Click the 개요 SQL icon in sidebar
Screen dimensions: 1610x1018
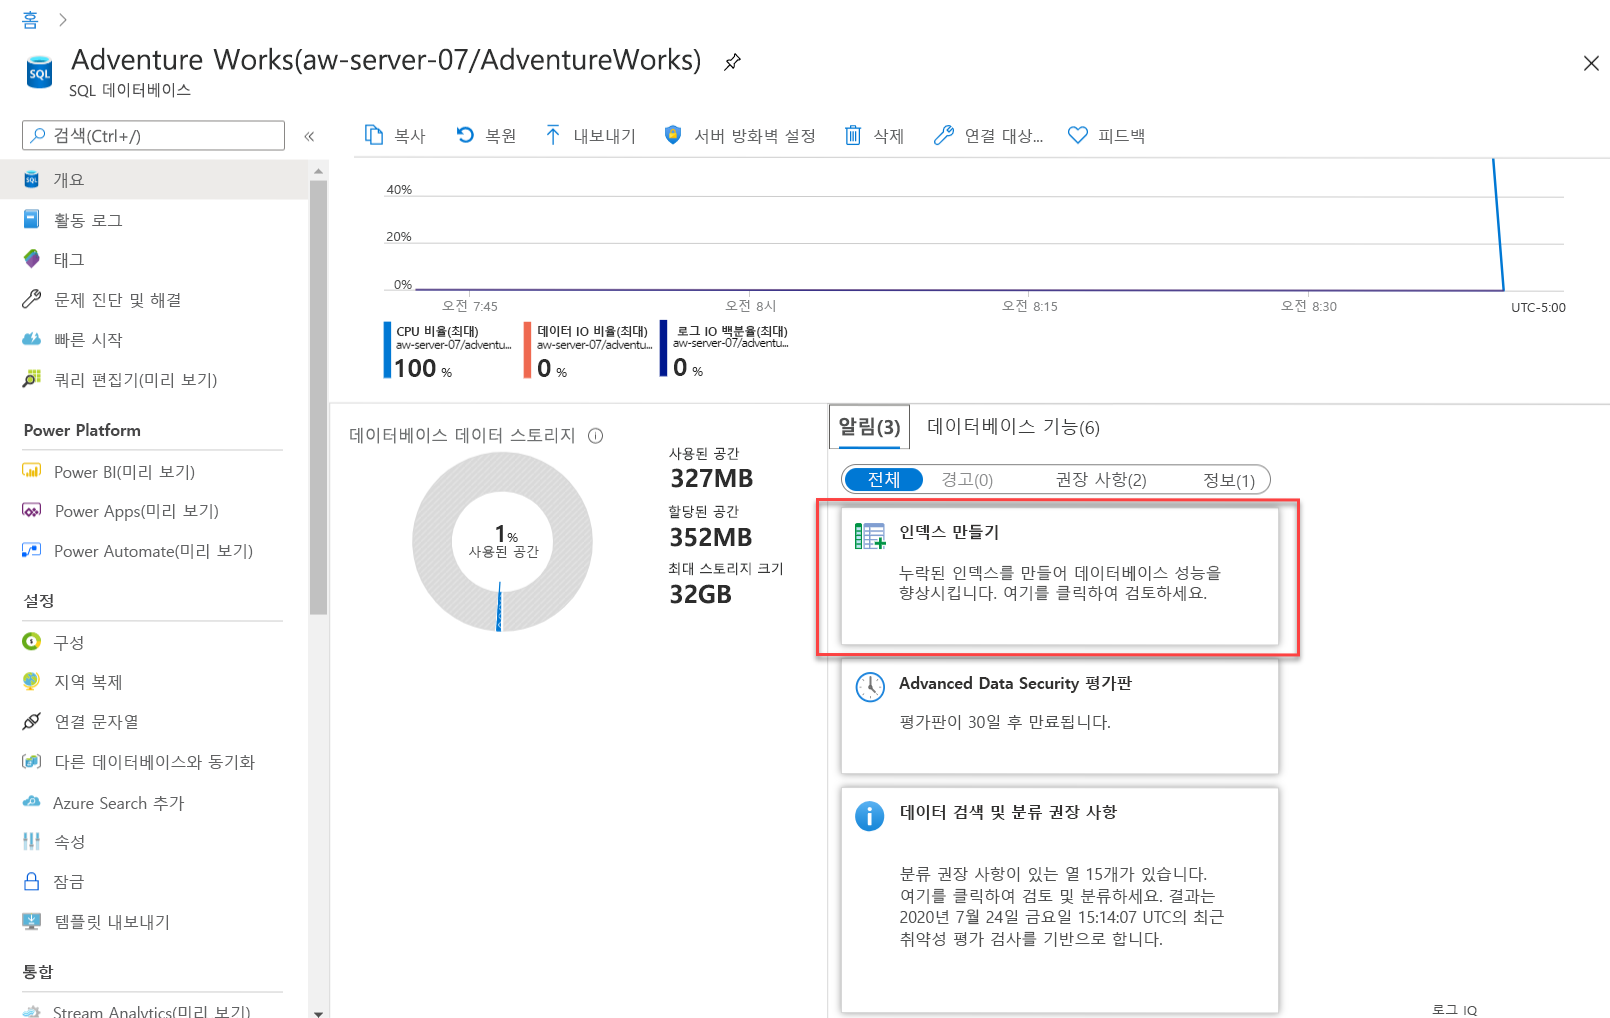[x=31, y=180]
